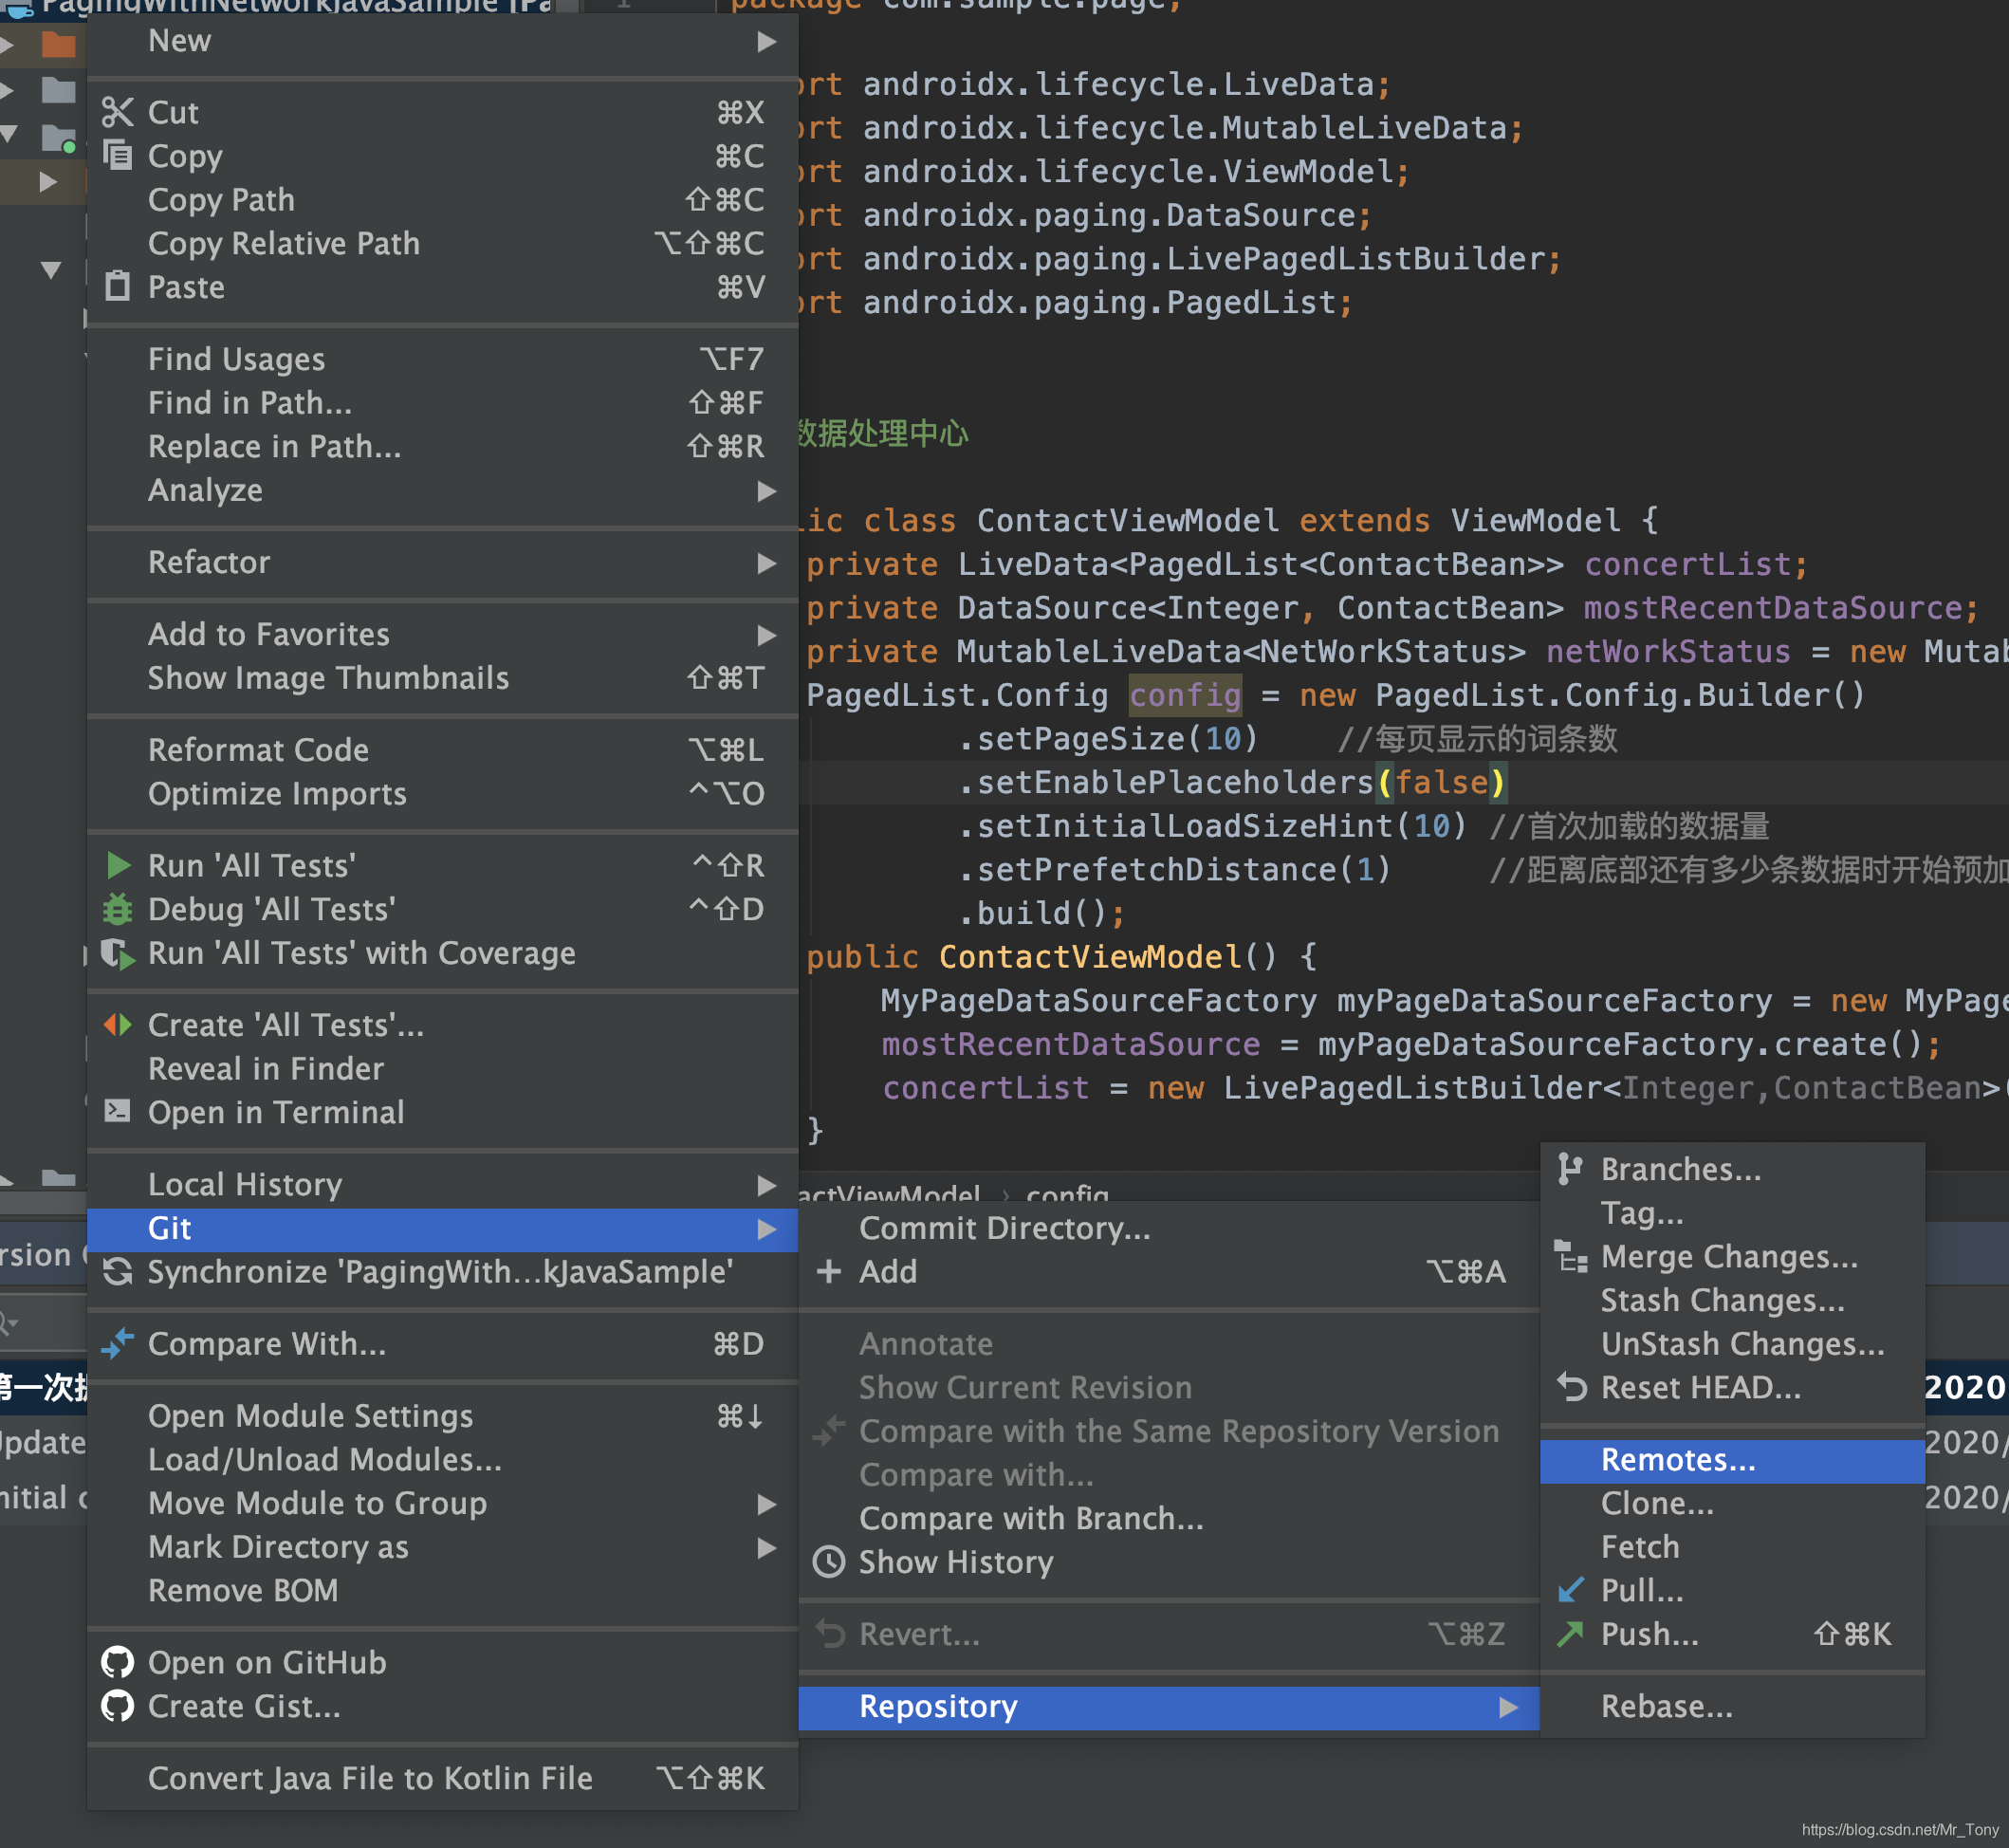Select Show Image Thumbnails
Screen dimensions: 2009x1848
point(443,678)
